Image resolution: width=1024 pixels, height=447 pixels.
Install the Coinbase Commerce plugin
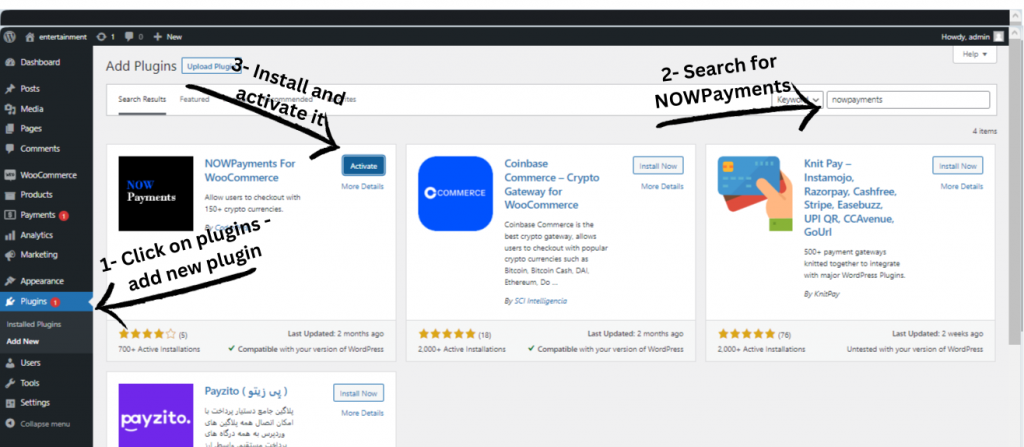(x=658, y=166)
